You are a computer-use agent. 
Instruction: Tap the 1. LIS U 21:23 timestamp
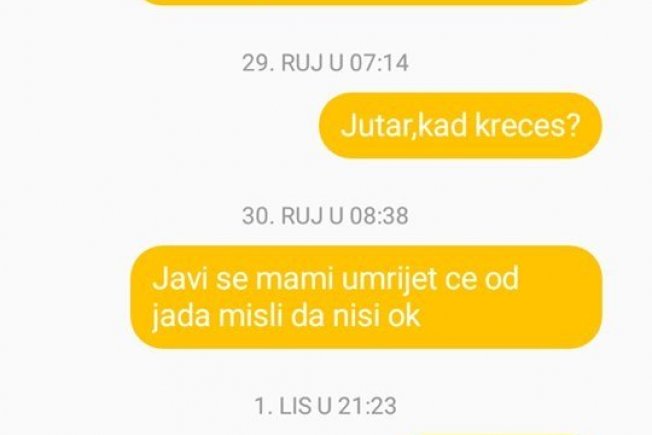click(x=325, y=406)
